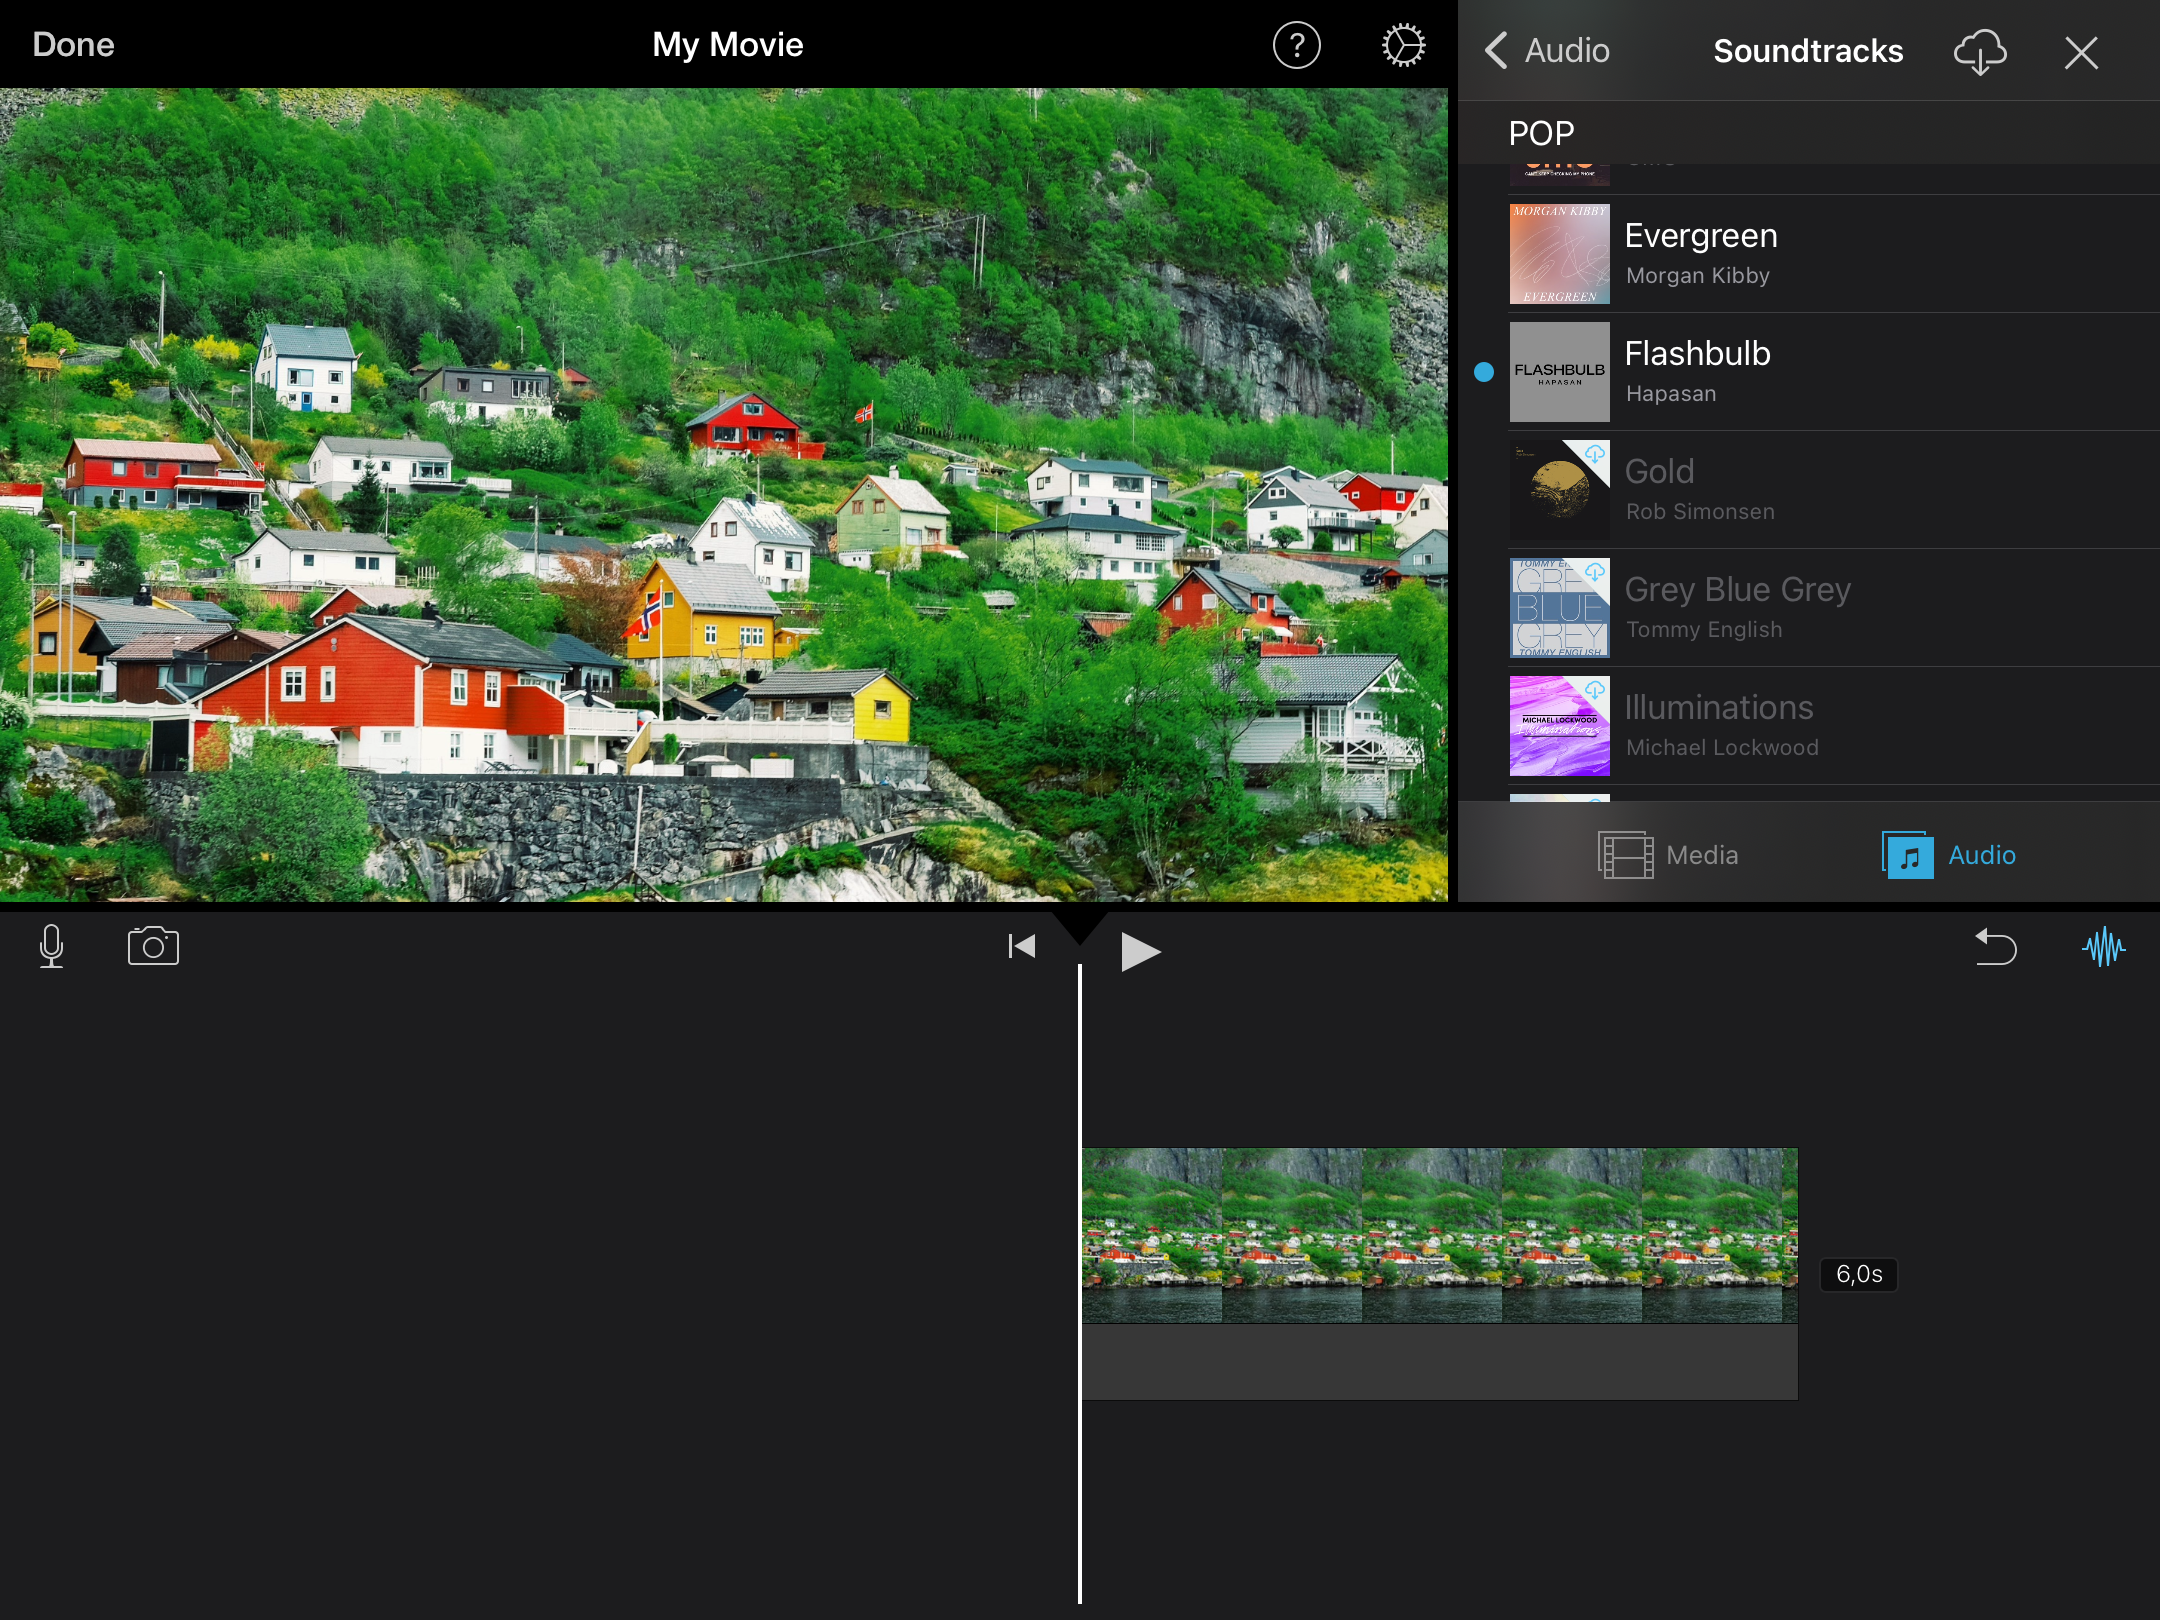Undo the last edit

pyautogui.click(x=1996, y=947)
